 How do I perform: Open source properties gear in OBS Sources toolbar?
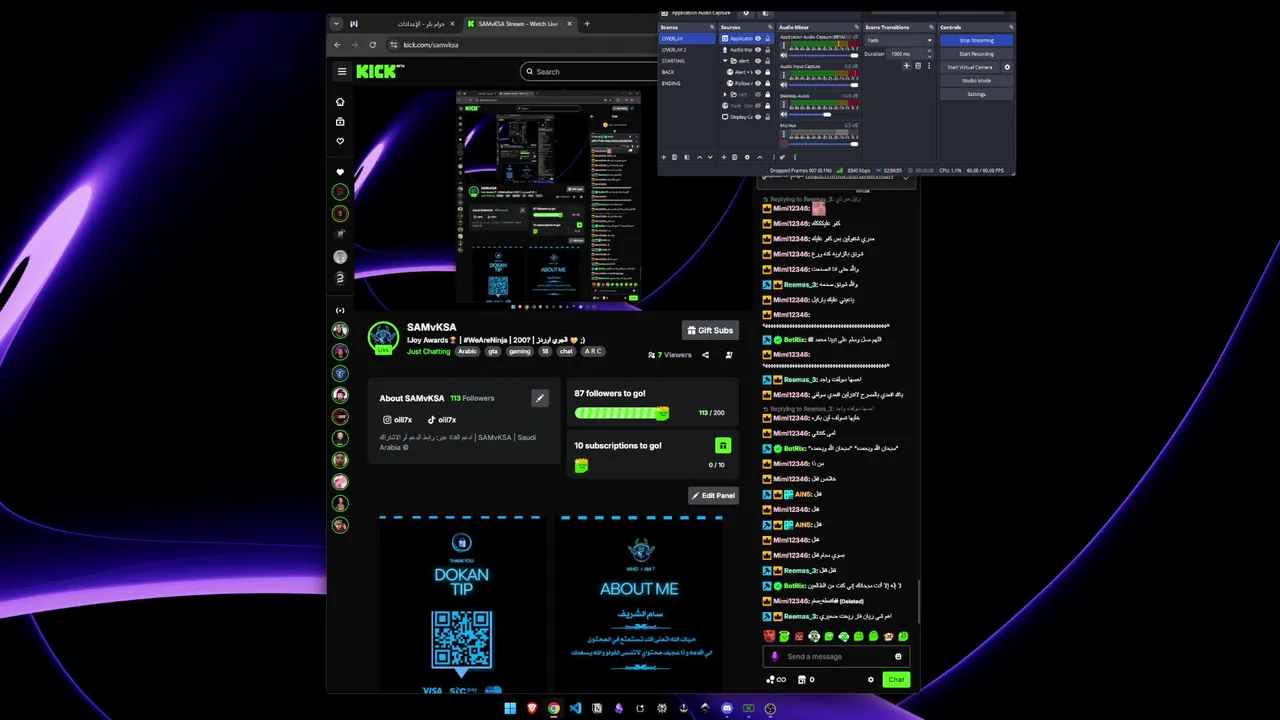[x=747, y=157]
